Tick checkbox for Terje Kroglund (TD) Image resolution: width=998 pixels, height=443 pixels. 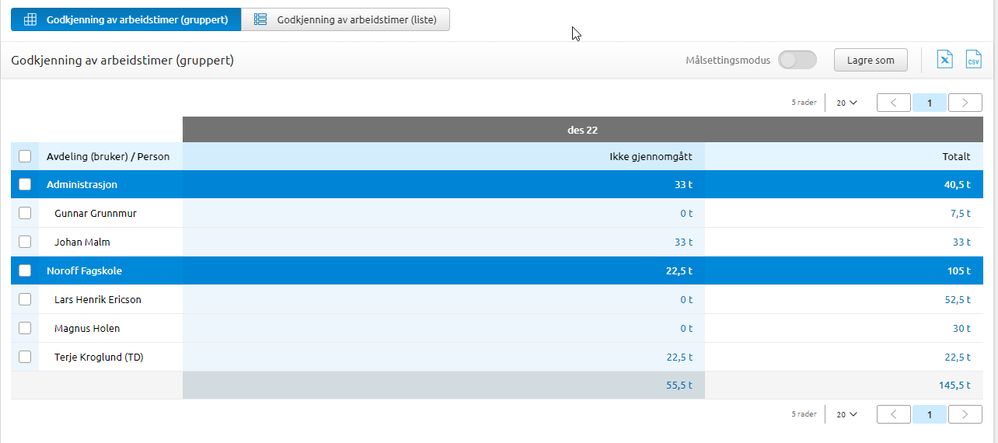point(25,357)
